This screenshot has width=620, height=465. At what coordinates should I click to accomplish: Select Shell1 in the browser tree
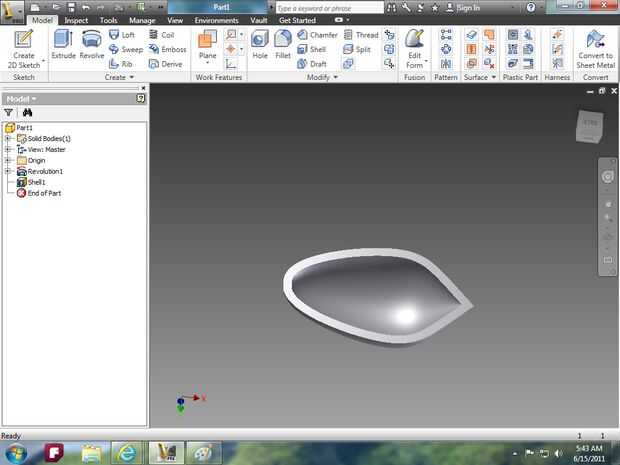tap(32, 182)
